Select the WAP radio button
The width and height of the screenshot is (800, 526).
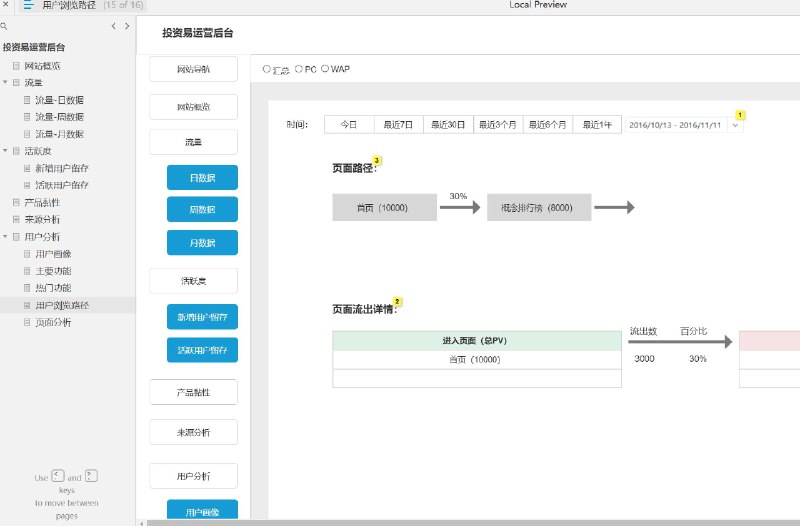[x=324, y=69]
